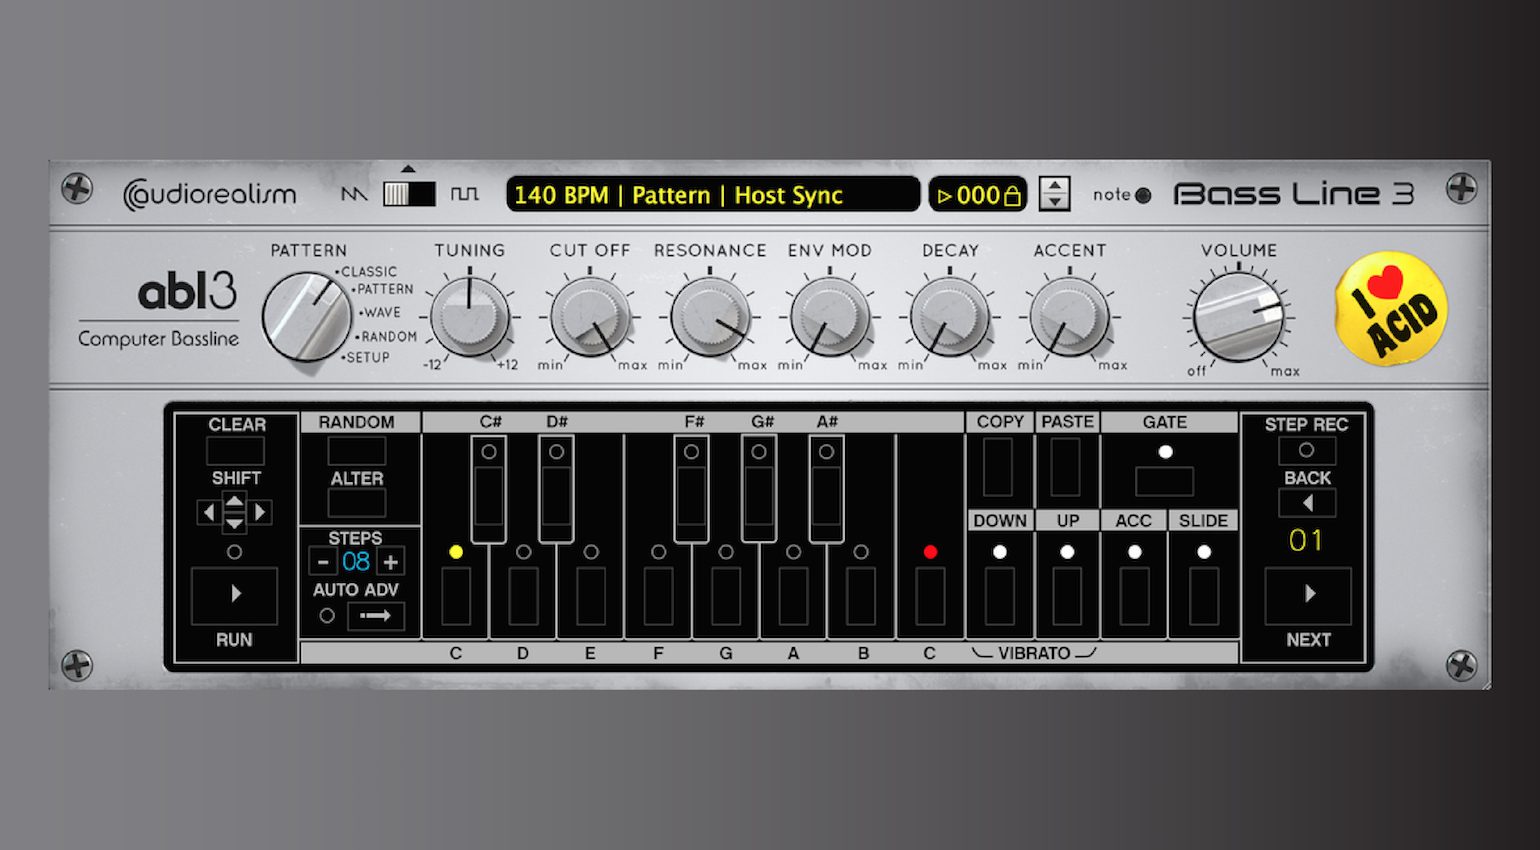Click the PASTE button
Screen dimensions: 1540x850
(1066, 467)
